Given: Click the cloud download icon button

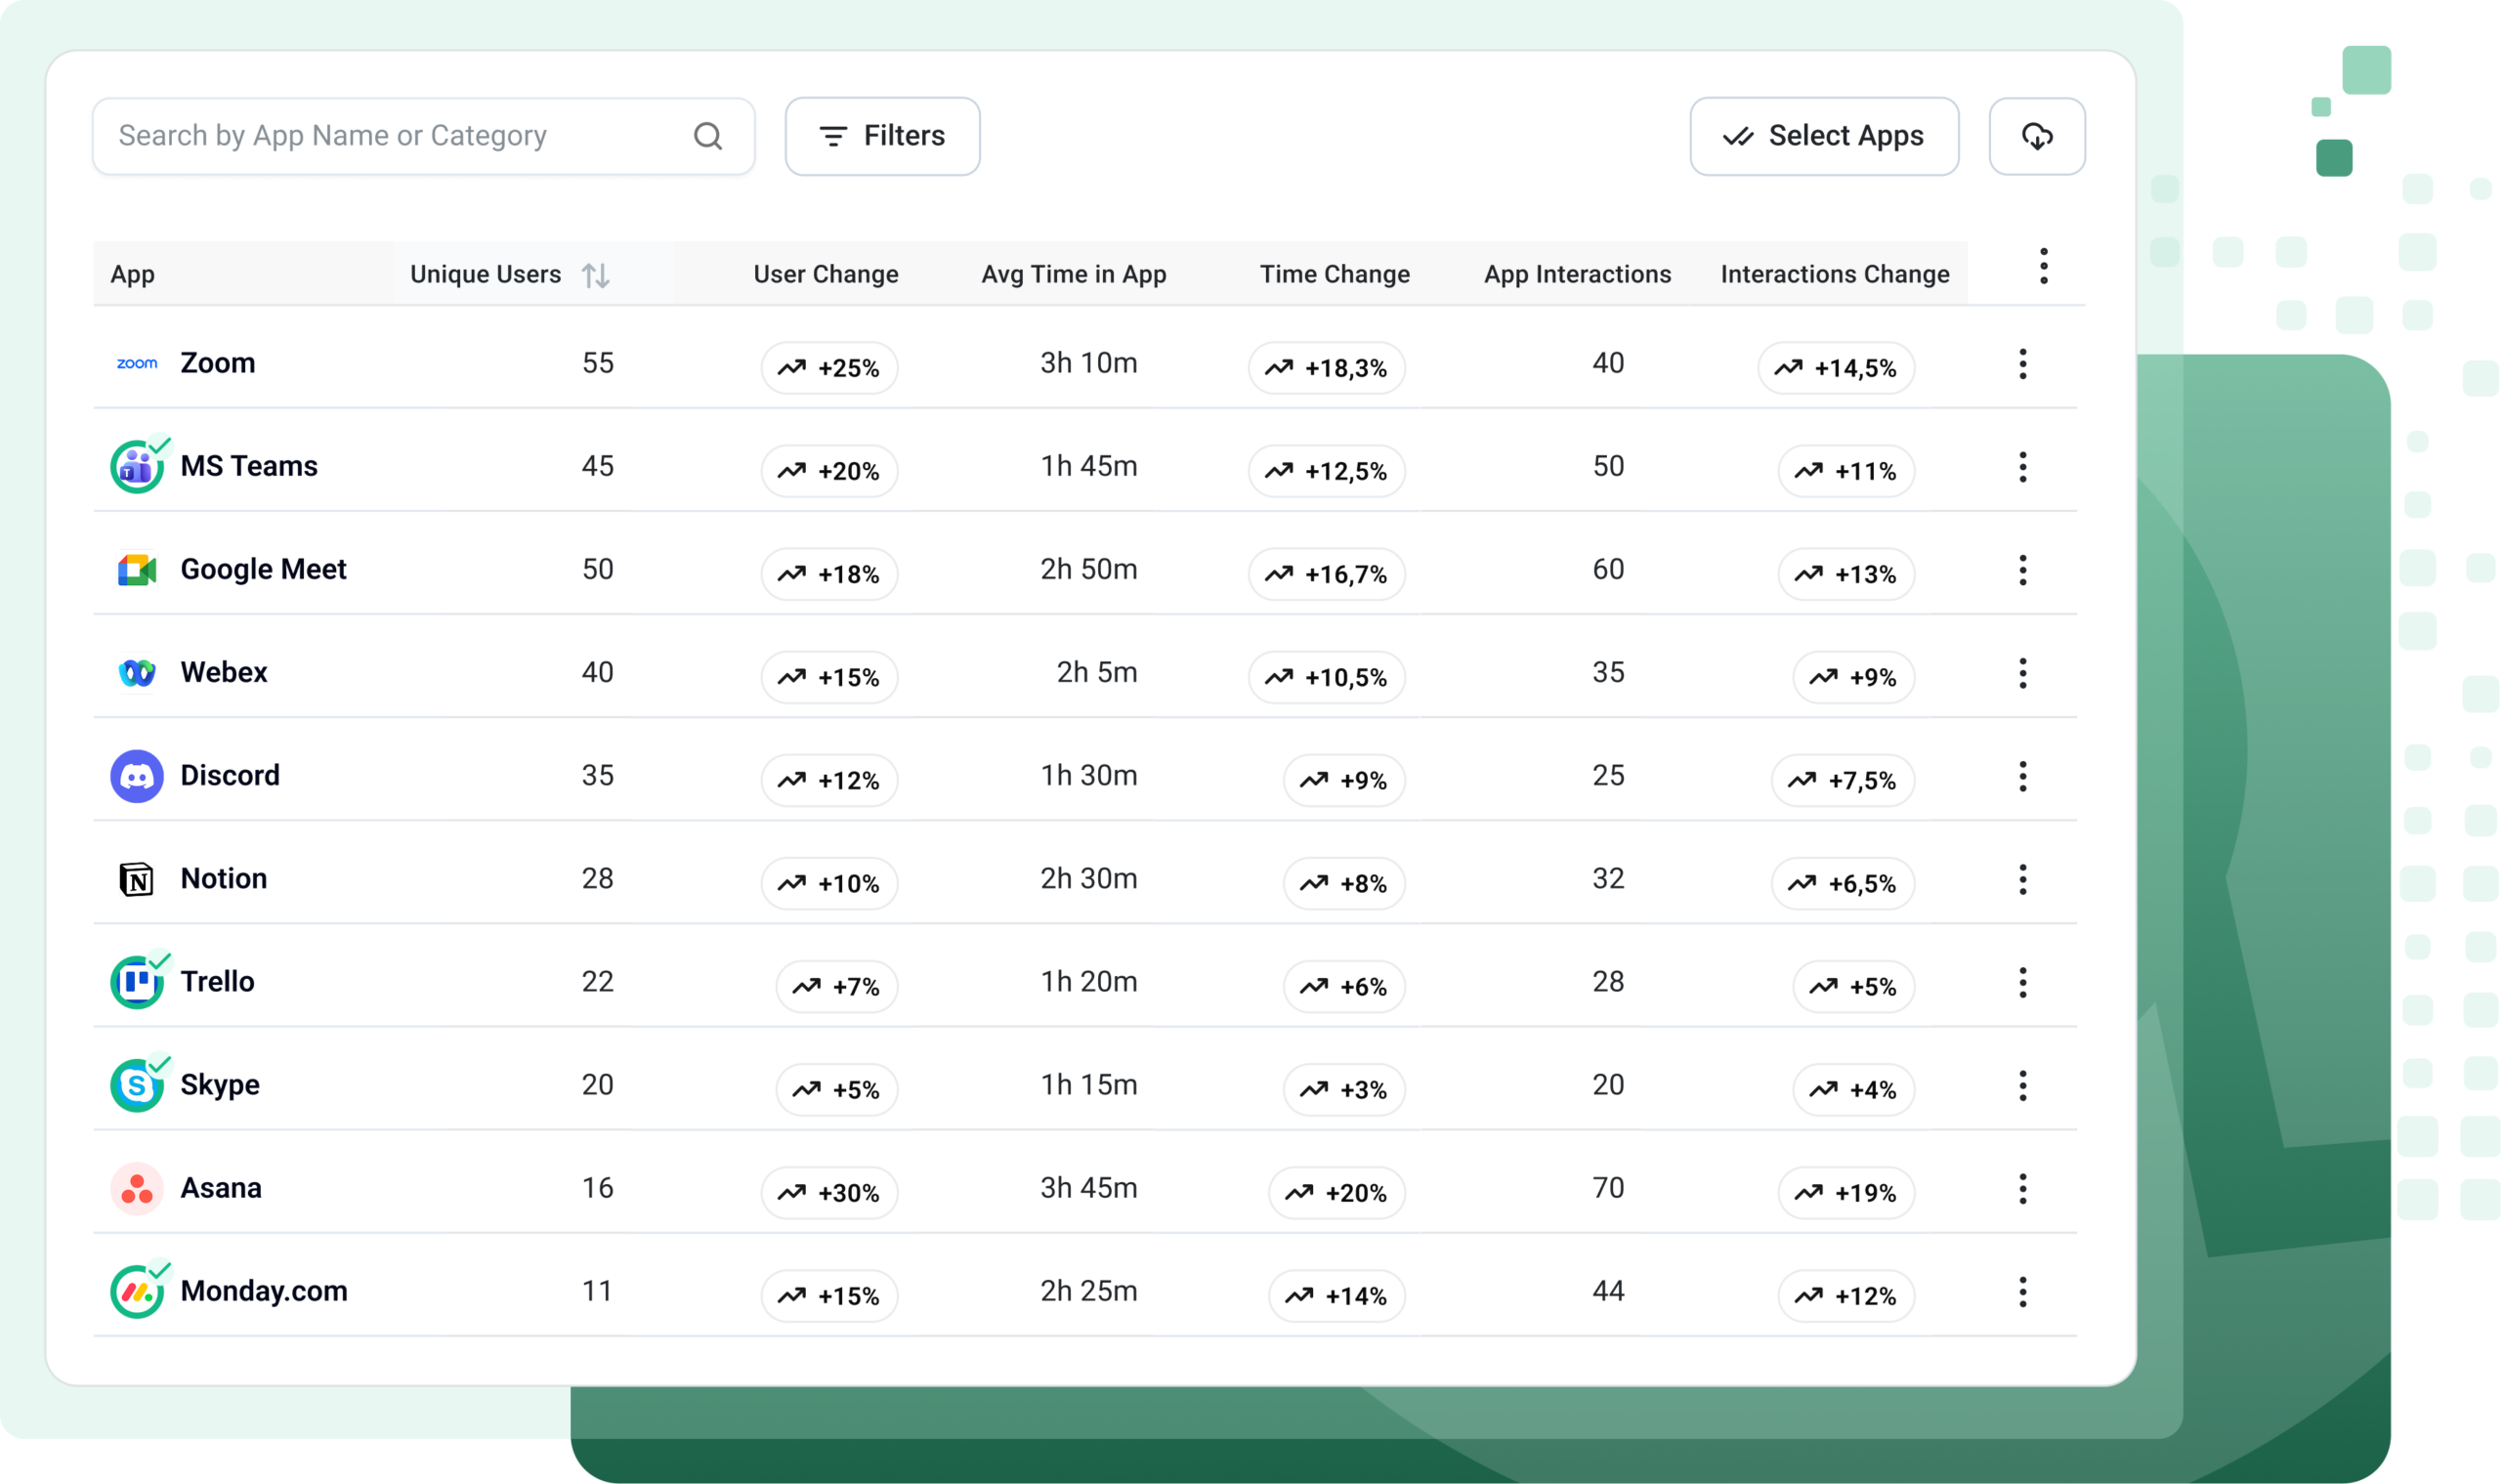Looking at the screenshot, I should (2037, 136).
